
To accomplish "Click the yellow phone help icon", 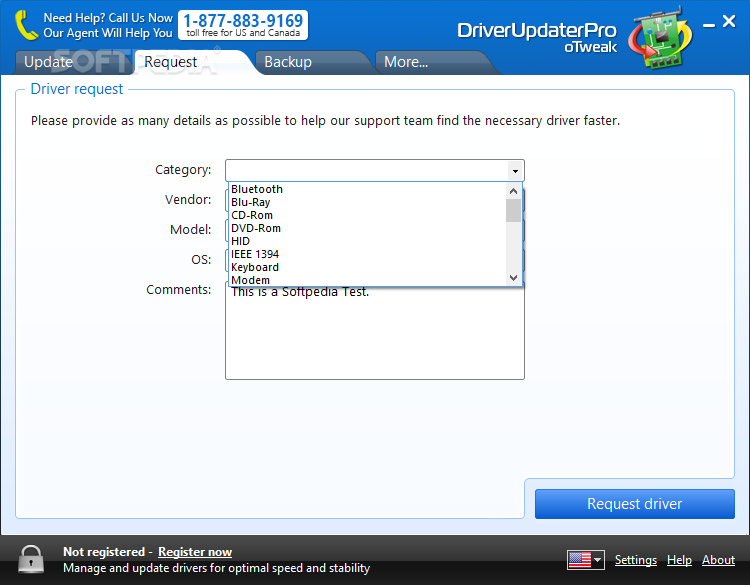I will click(26, 25).
